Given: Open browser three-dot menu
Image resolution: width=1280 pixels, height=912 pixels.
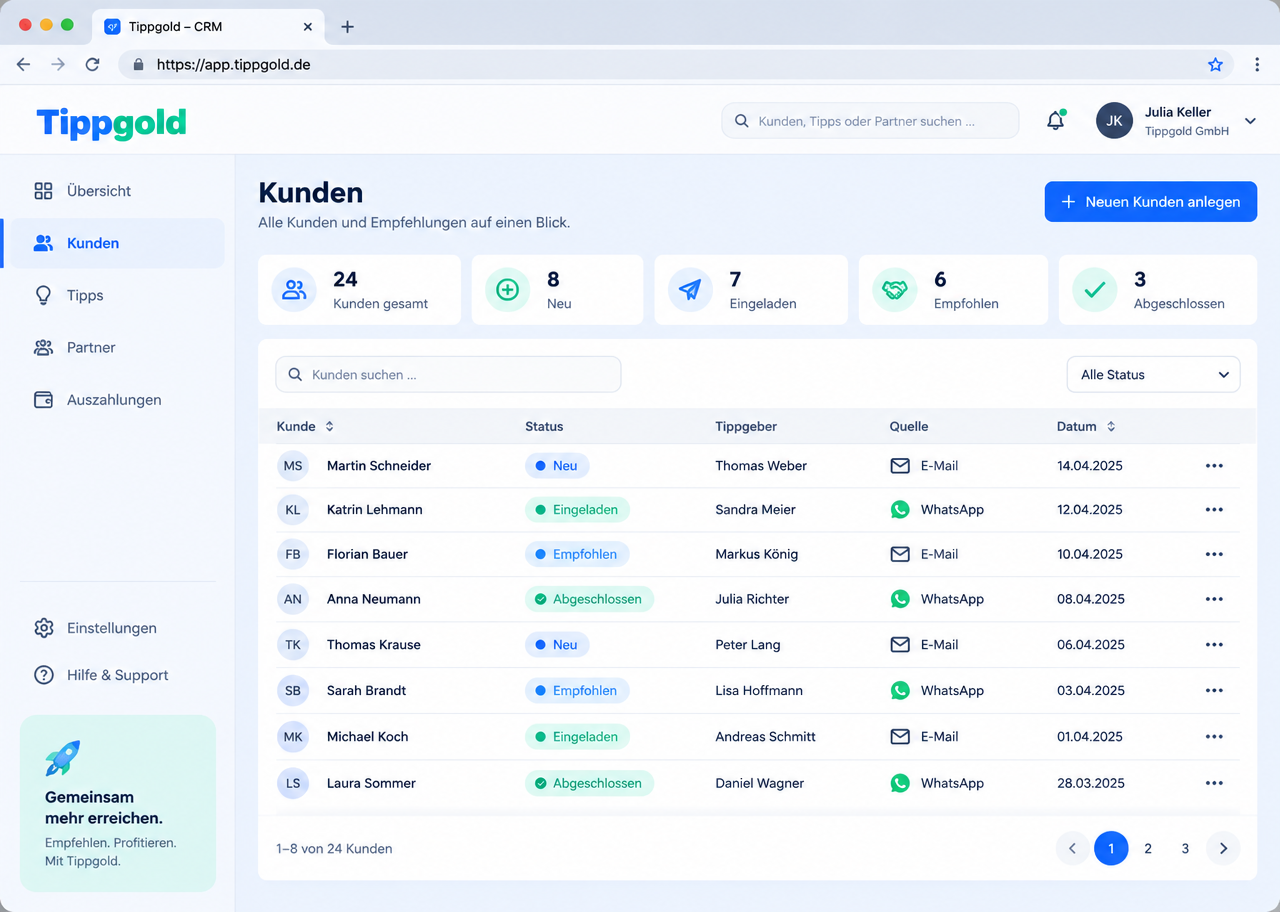Looking at the screenshot, I should click(x=1257, y=64).
